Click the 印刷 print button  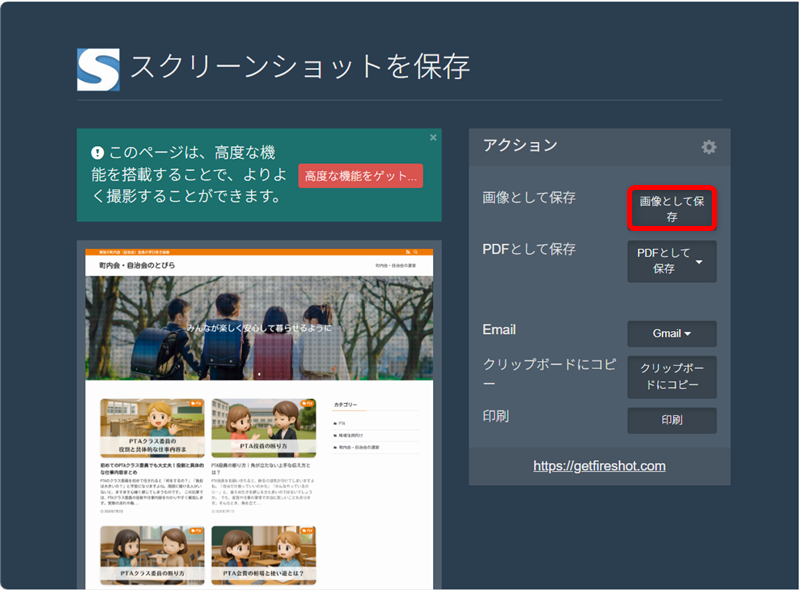click(672, 420)
